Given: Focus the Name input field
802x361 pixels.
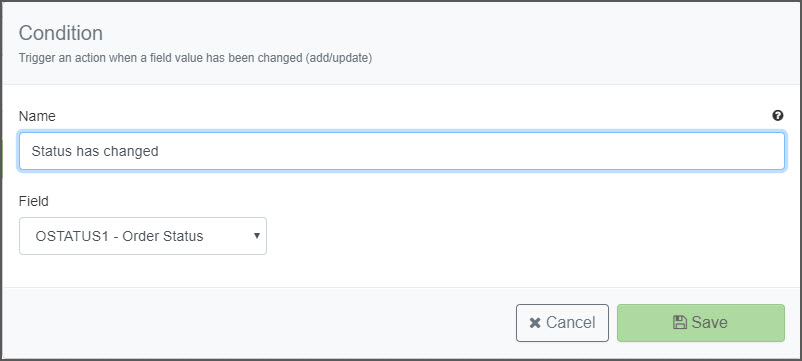Looking at the screenshot, I should point(402,151).
